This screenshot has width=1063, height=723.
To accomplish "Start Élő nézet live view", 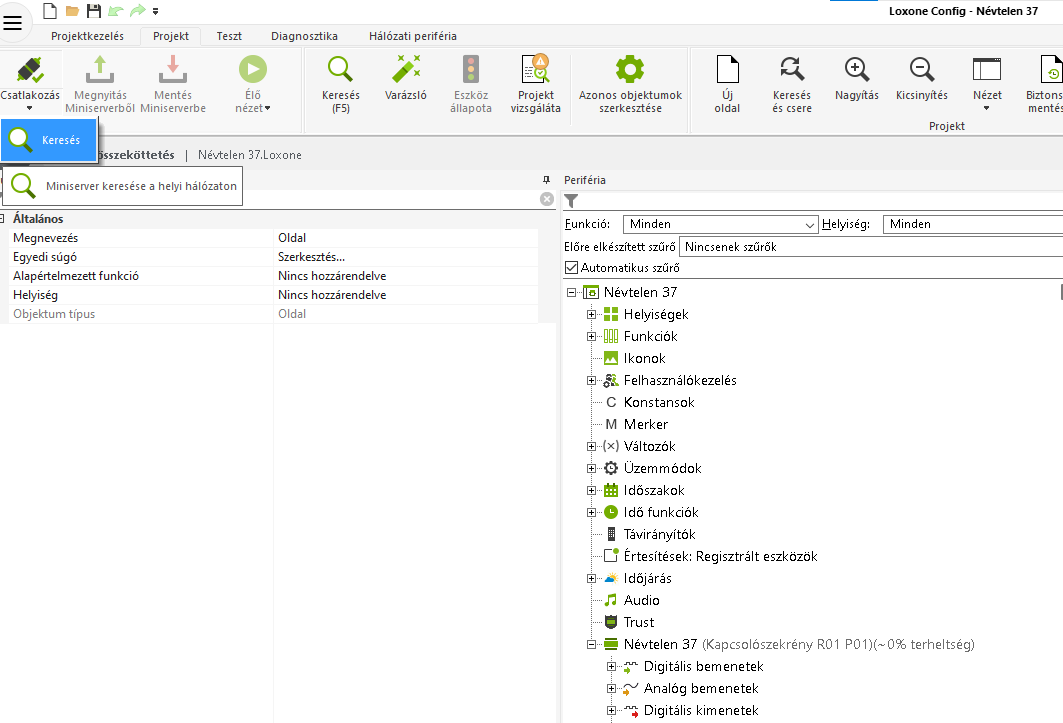I will pos(252,69).
